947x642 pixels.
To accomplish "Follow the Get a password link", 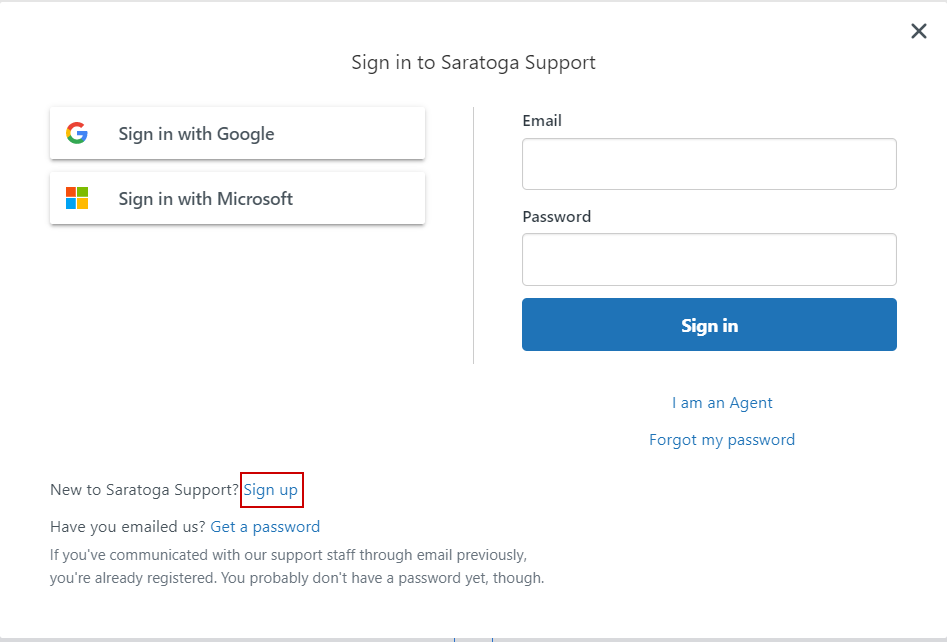I will pyautogui.click(x=265, y=527).
